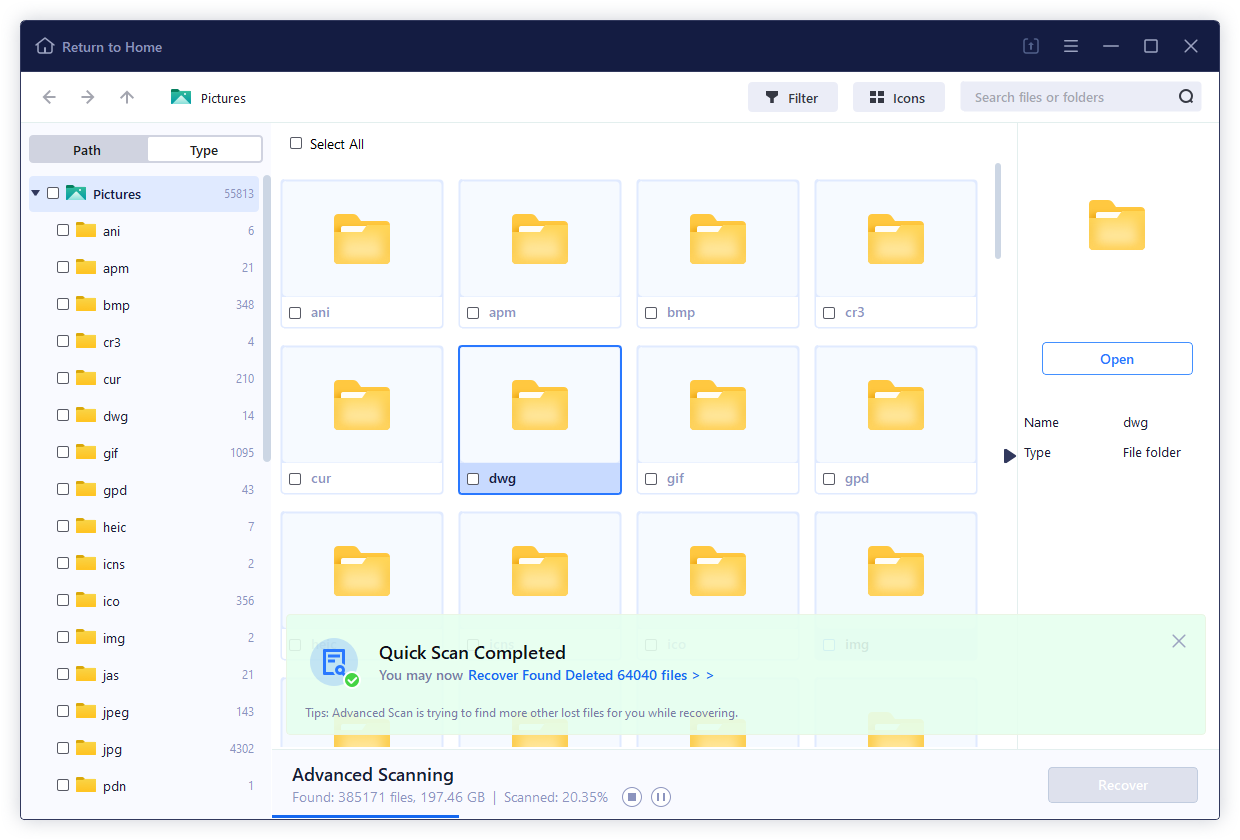The width and height of the screenshot is (1240, 840).
Task: Switch to the Type tab
Action: (x=204, y=148)
